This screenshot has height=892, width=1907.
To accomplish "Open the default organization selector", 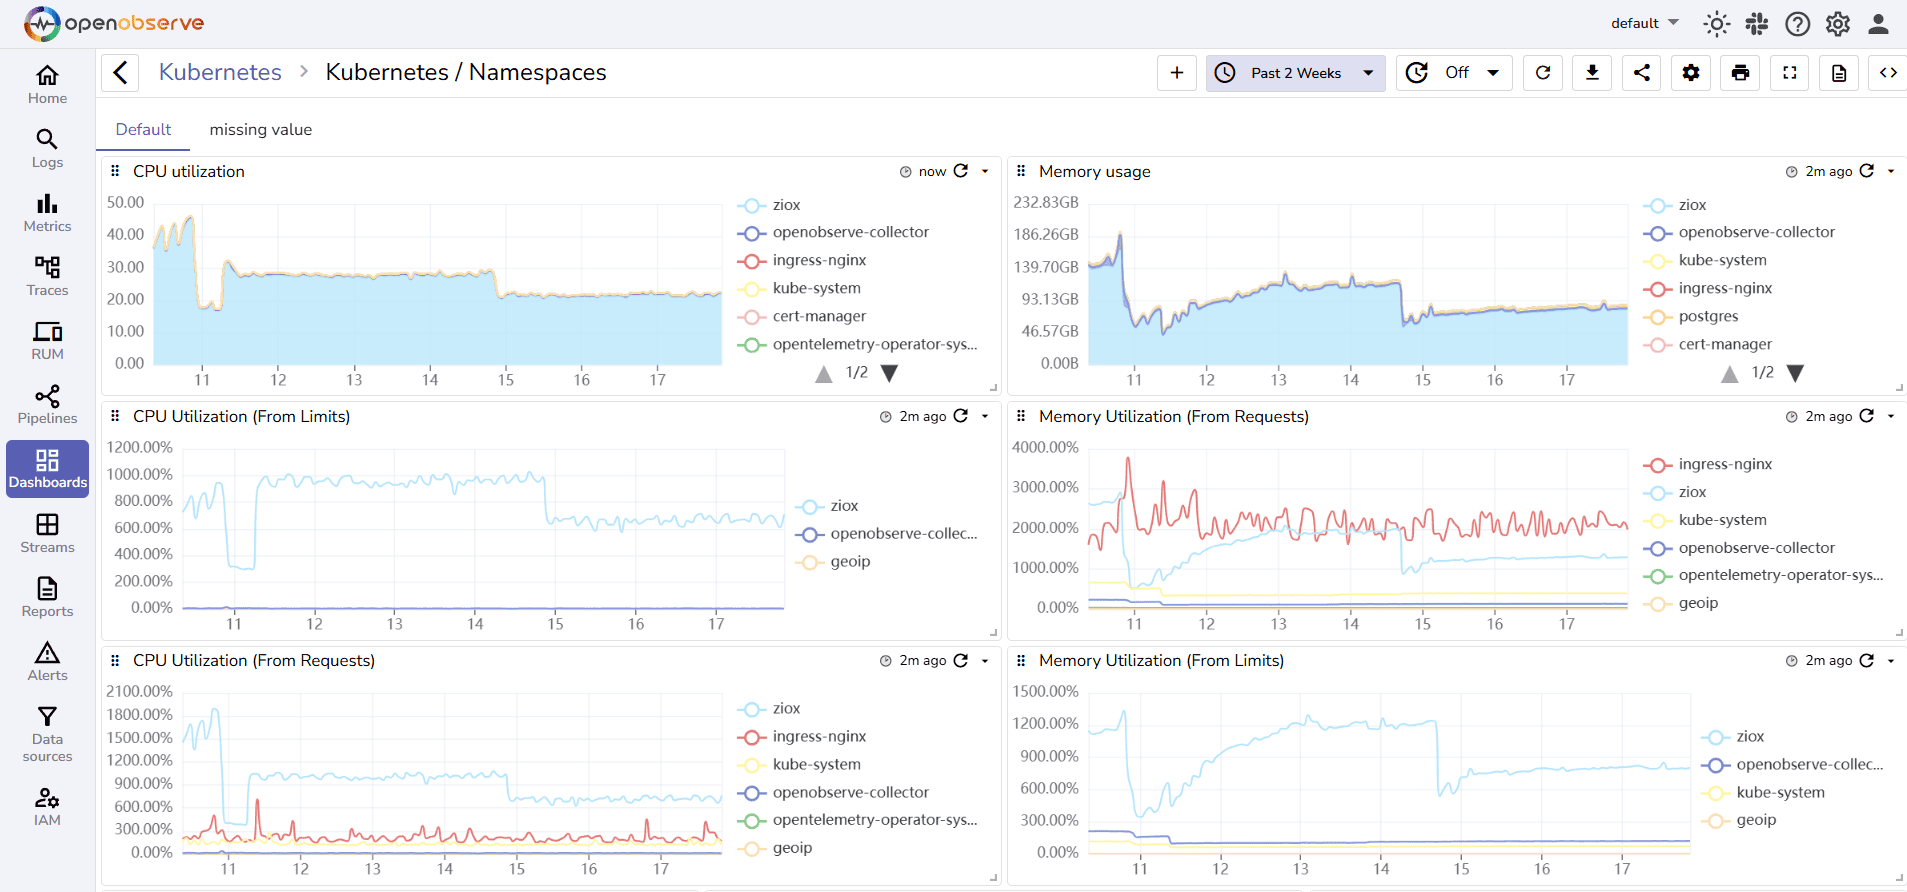I will (1644, 23).
